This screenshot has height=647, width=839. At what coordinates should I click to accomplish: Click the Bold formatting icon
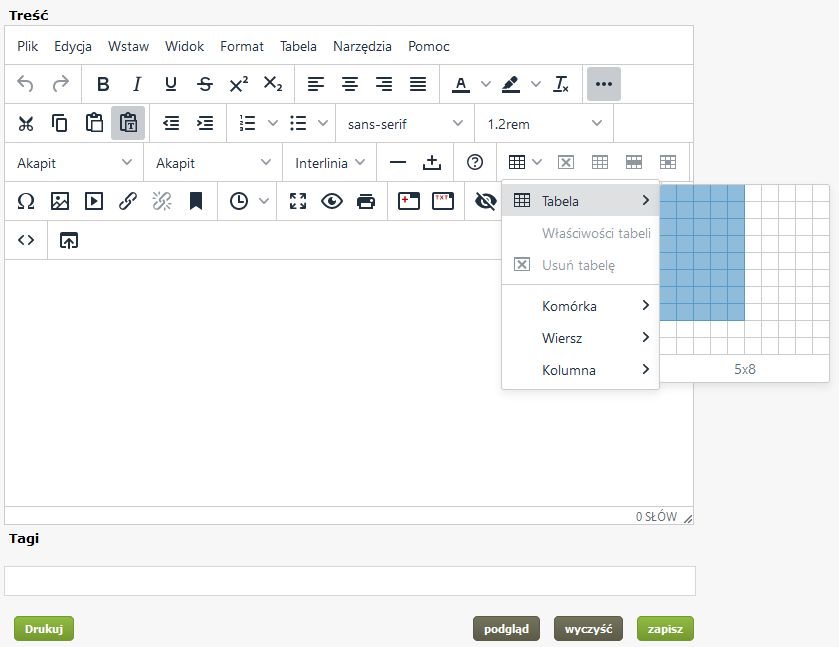pyautogui.click(x=103, y=84)
